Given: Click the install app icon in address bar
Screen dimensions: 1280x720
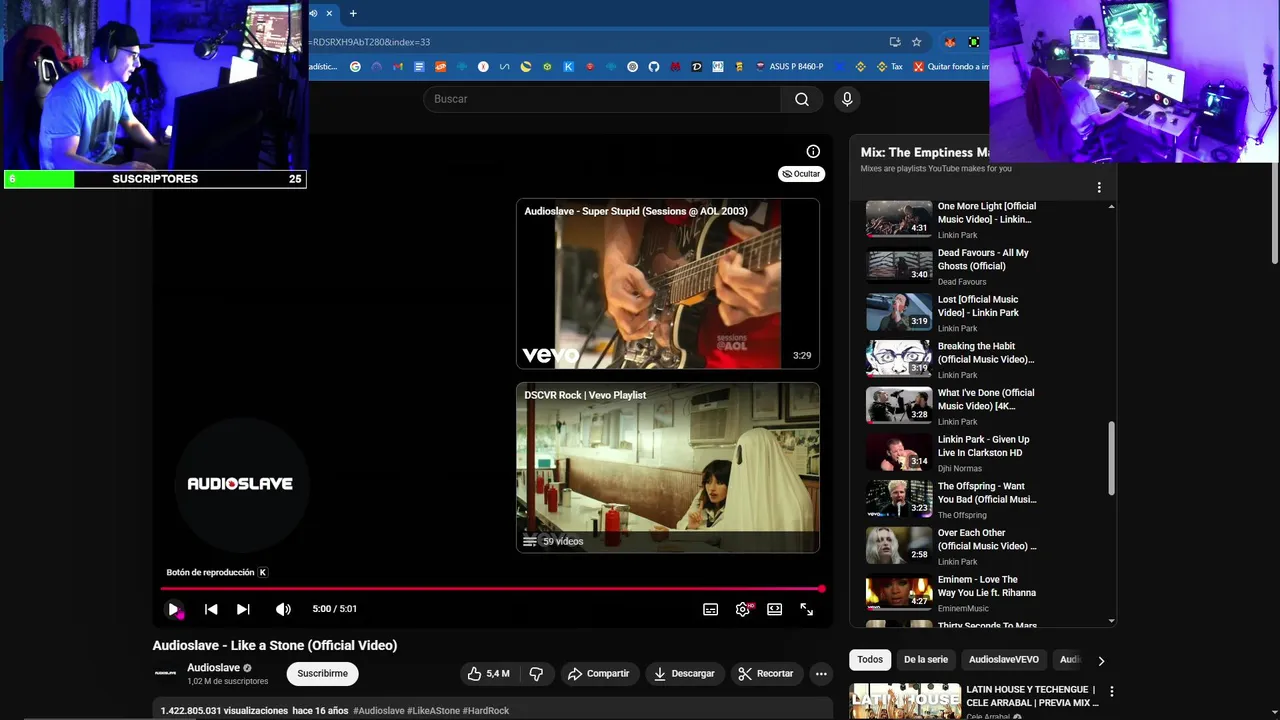Looking at the screenshot, I should 895,42.
